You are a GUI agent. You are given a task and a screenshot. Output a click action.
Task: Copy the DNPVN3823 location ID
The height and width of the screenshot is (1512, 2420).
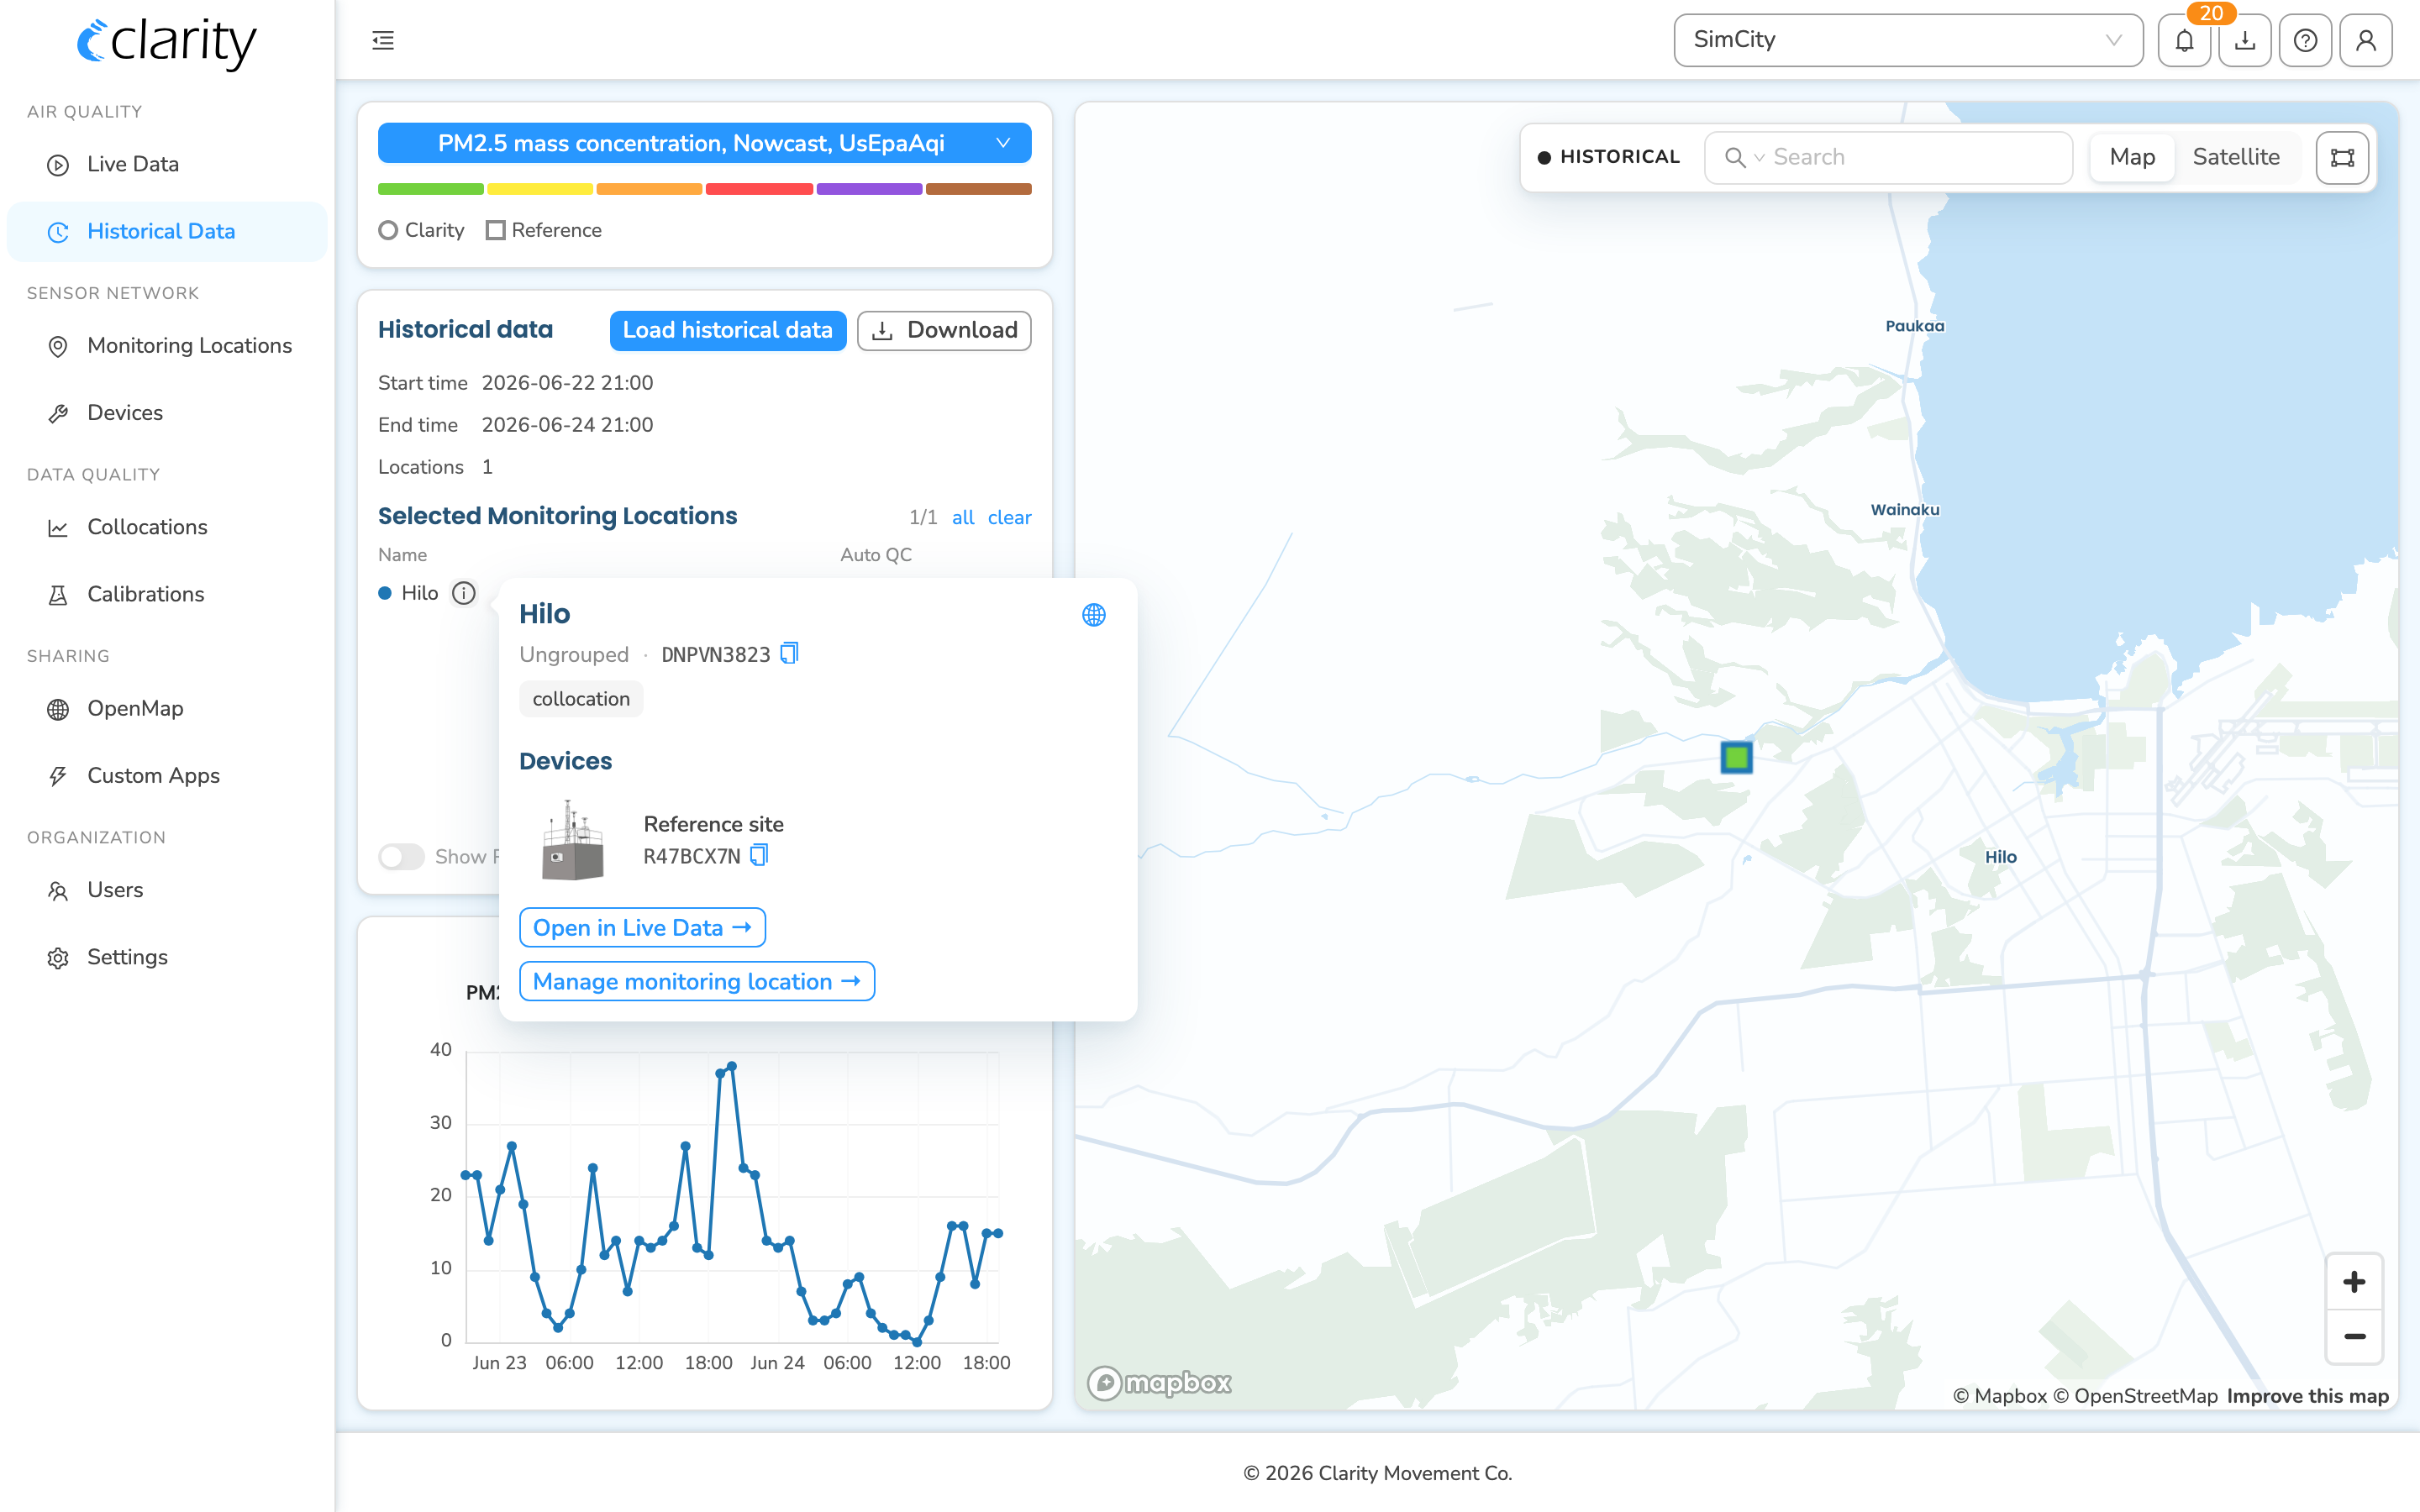(x=789, y=654)
